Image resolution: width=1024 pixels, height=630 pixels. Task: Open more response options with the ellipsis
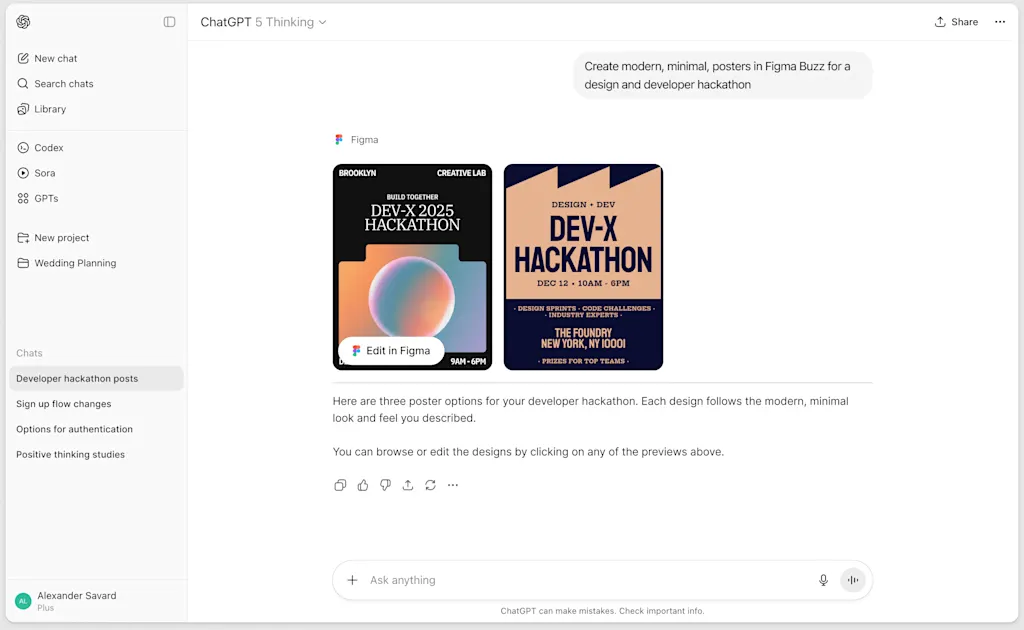[453, 485]
